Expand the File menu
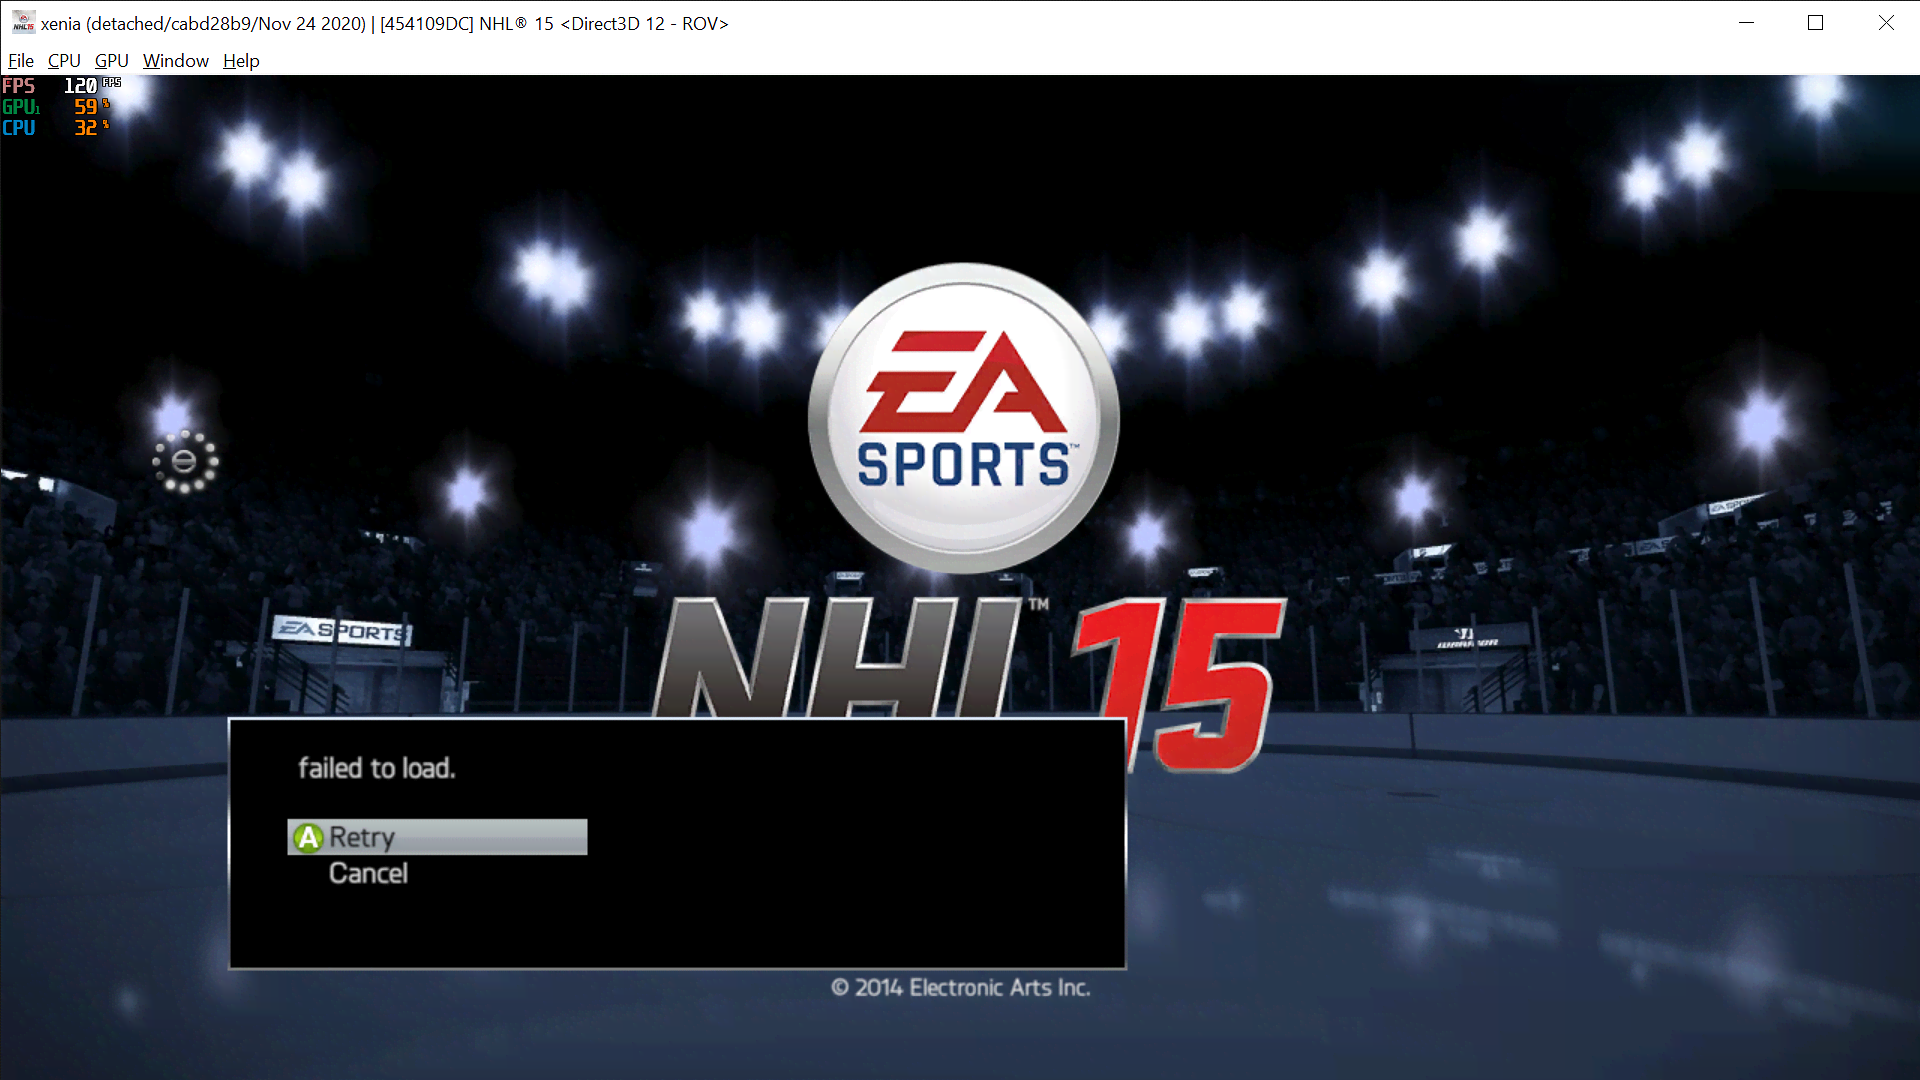1920x1080 pixels. [20, 60]
